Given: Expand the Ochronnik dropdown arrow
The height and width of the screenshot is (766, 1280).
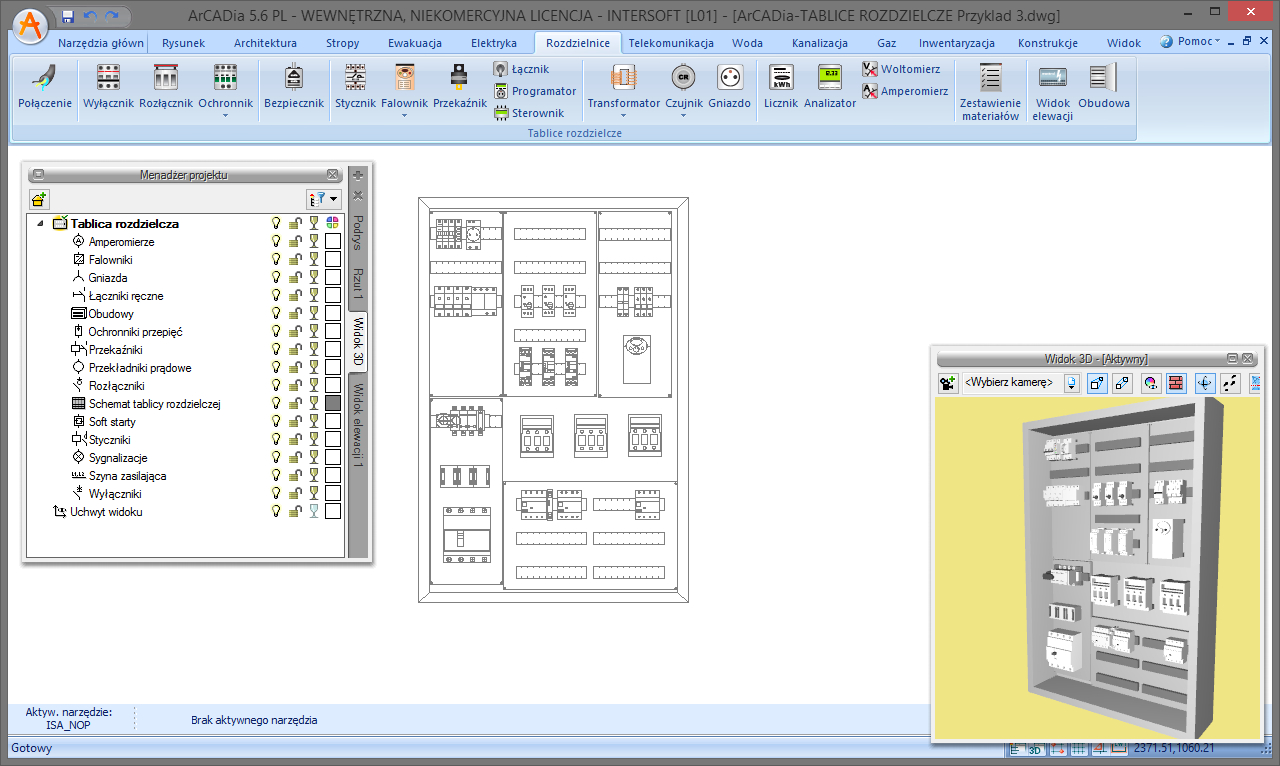Looking at the screenshot, I should tap(225, 115).
